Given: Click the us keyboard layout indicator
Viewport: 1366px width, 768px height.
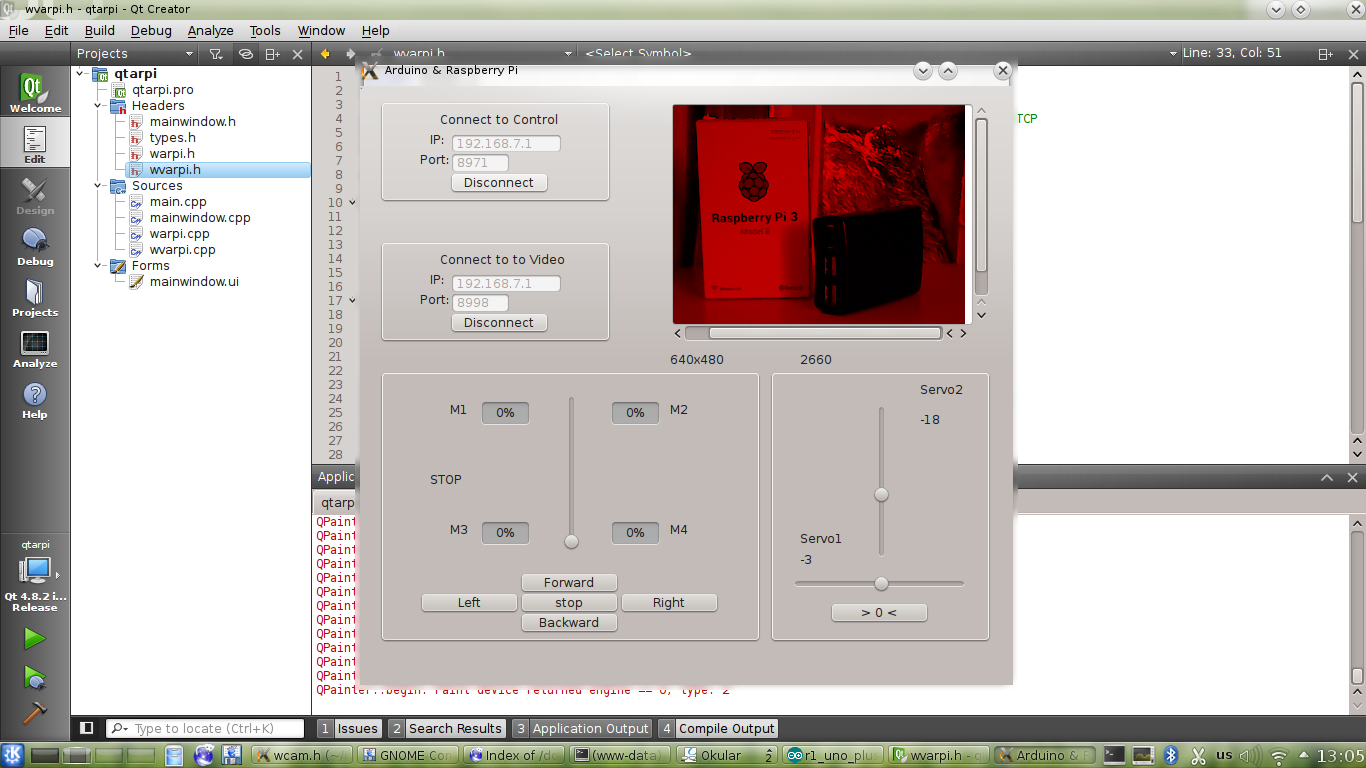Looking at the screenshot, I should 1225,755.
